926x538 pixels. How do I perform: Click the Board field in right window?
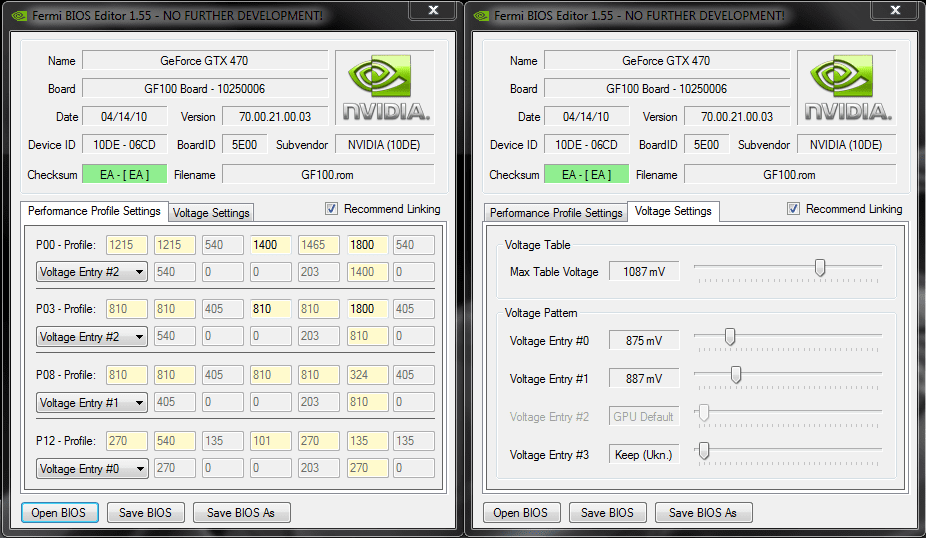point(667,89)
